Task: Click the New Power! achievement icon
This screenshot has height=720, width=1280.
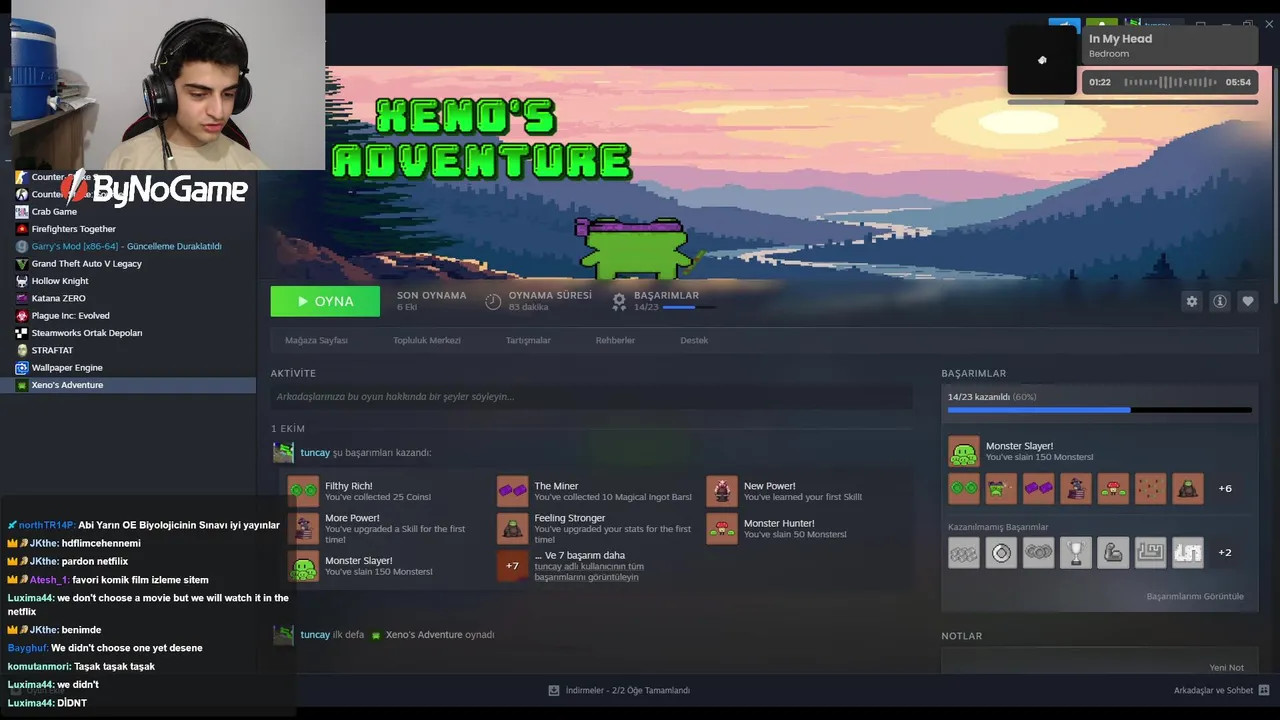Action: click(722, 491)
